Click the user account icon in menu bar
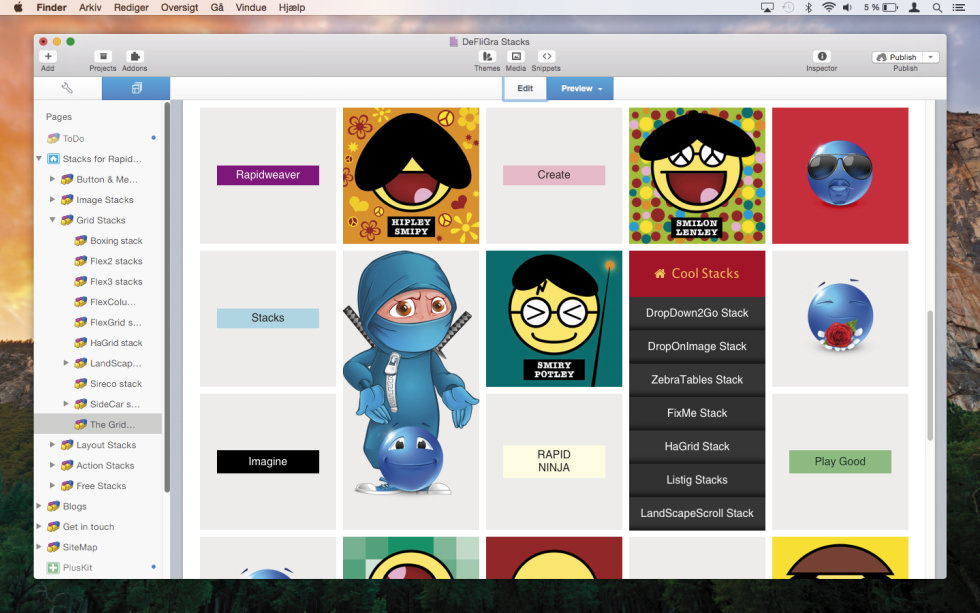 point(914,7)
